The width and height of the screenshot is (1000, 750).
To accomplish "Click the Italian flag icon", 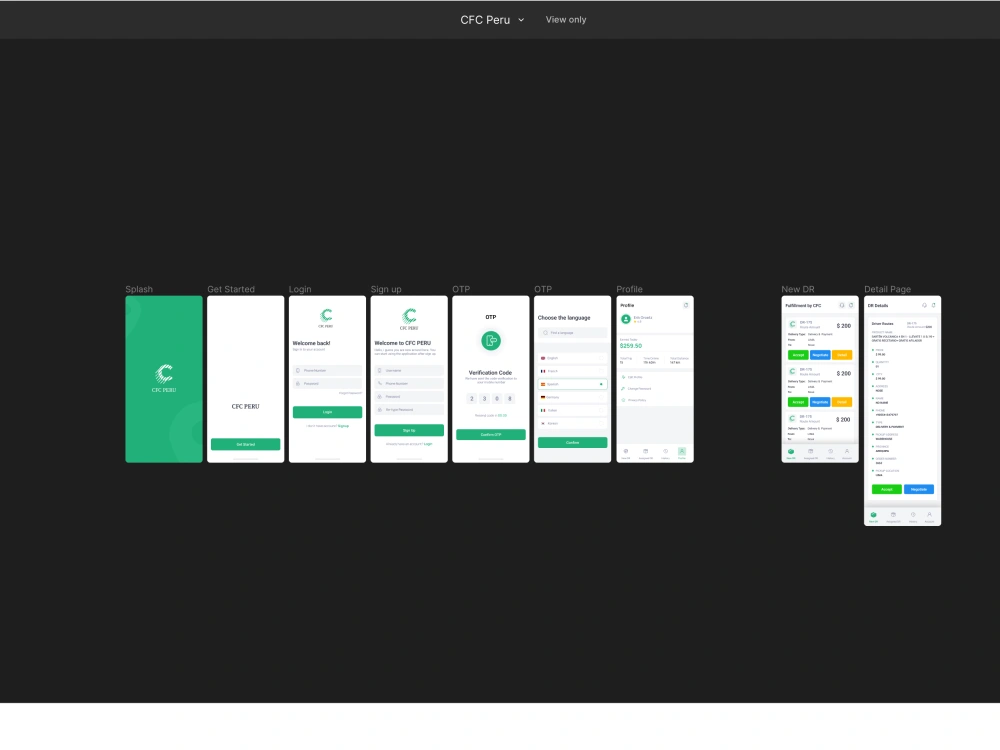I will click(543, 411).
